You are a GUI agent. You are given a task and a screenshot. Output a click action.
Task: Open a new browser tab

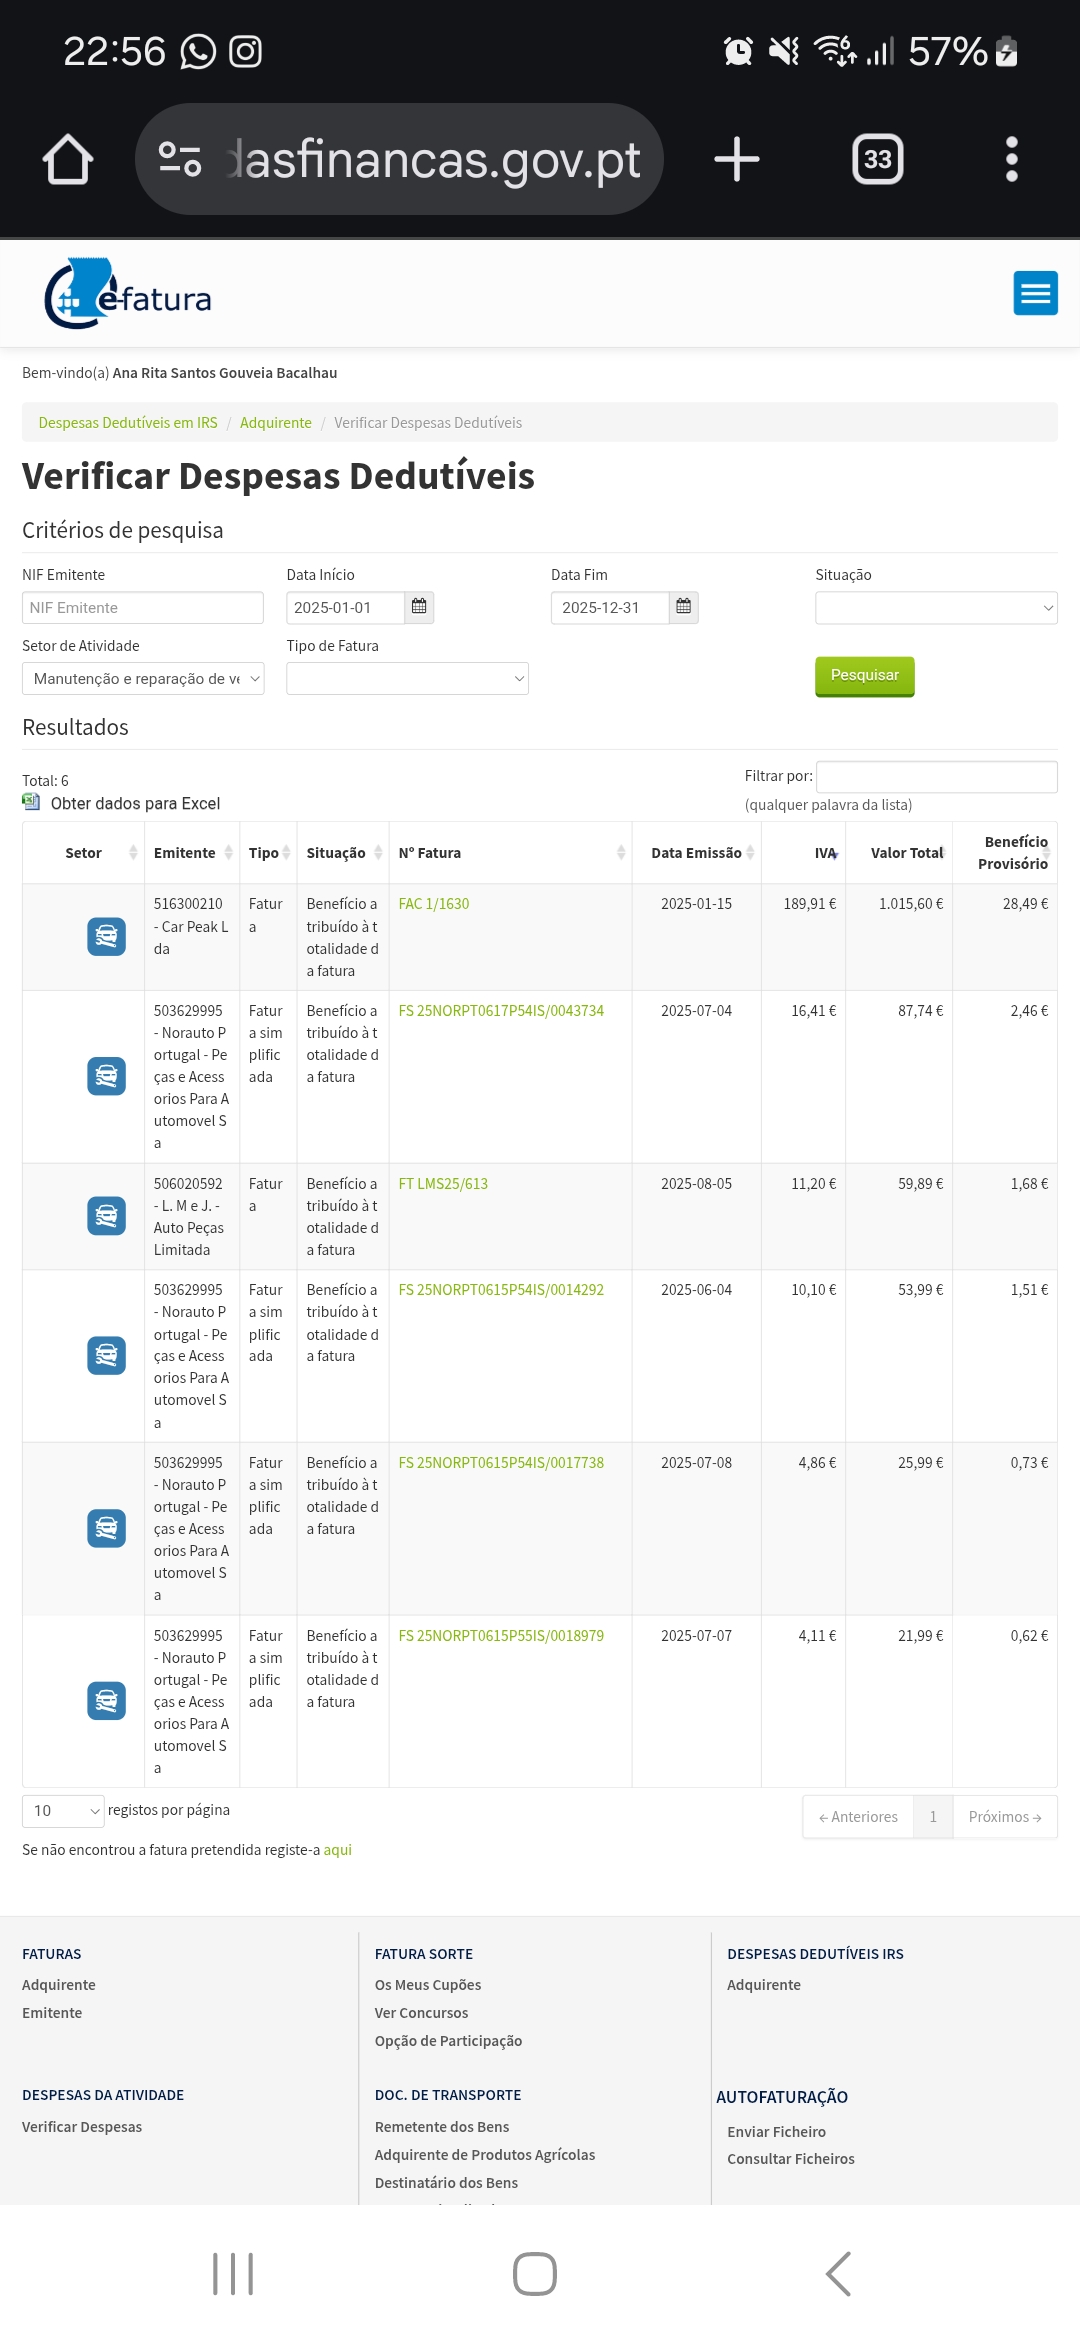point(737,159)
